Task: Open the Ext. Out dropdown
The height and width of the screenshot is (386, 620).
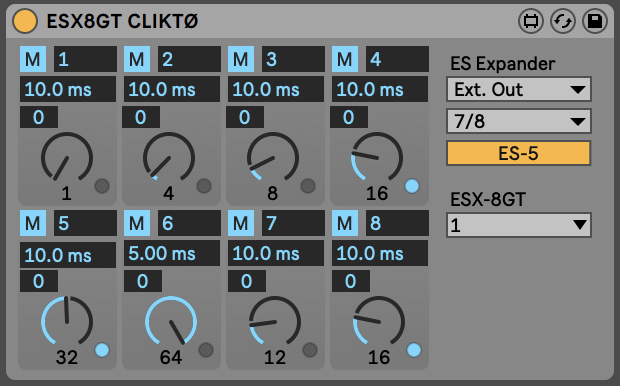Action: coord(519,89)
